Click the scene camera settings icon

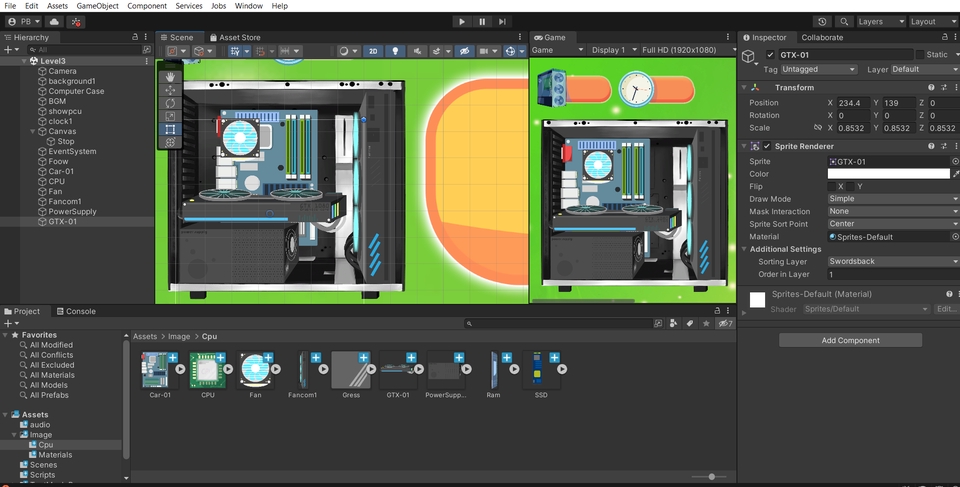[x=487, y=51]
